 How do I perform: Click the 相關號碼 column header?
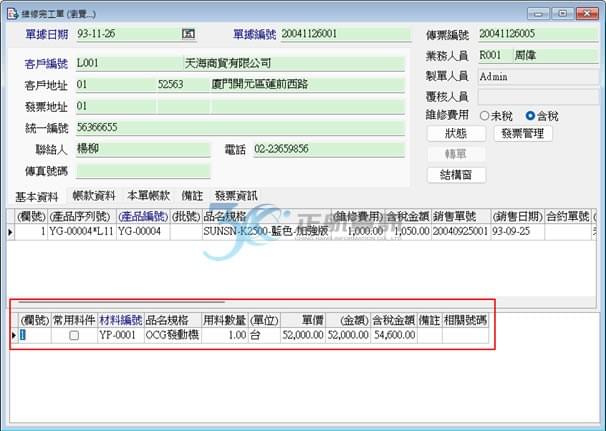(465, 320)
